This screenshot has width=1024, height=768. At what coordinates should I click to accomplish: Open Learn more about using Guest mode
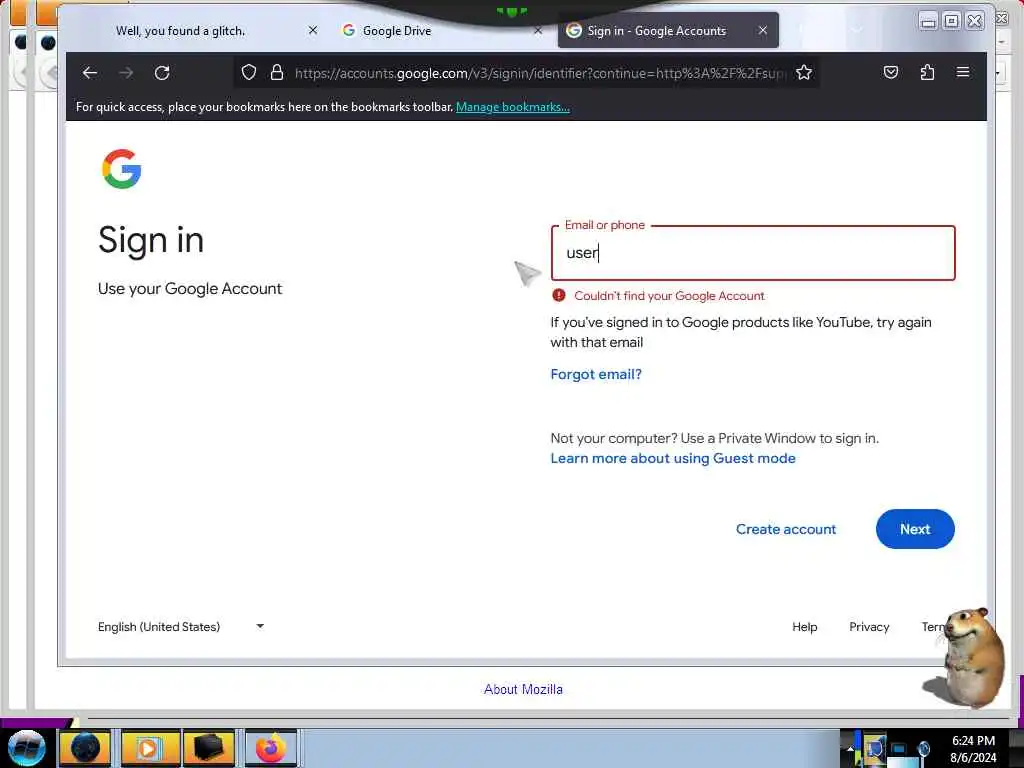673,458
